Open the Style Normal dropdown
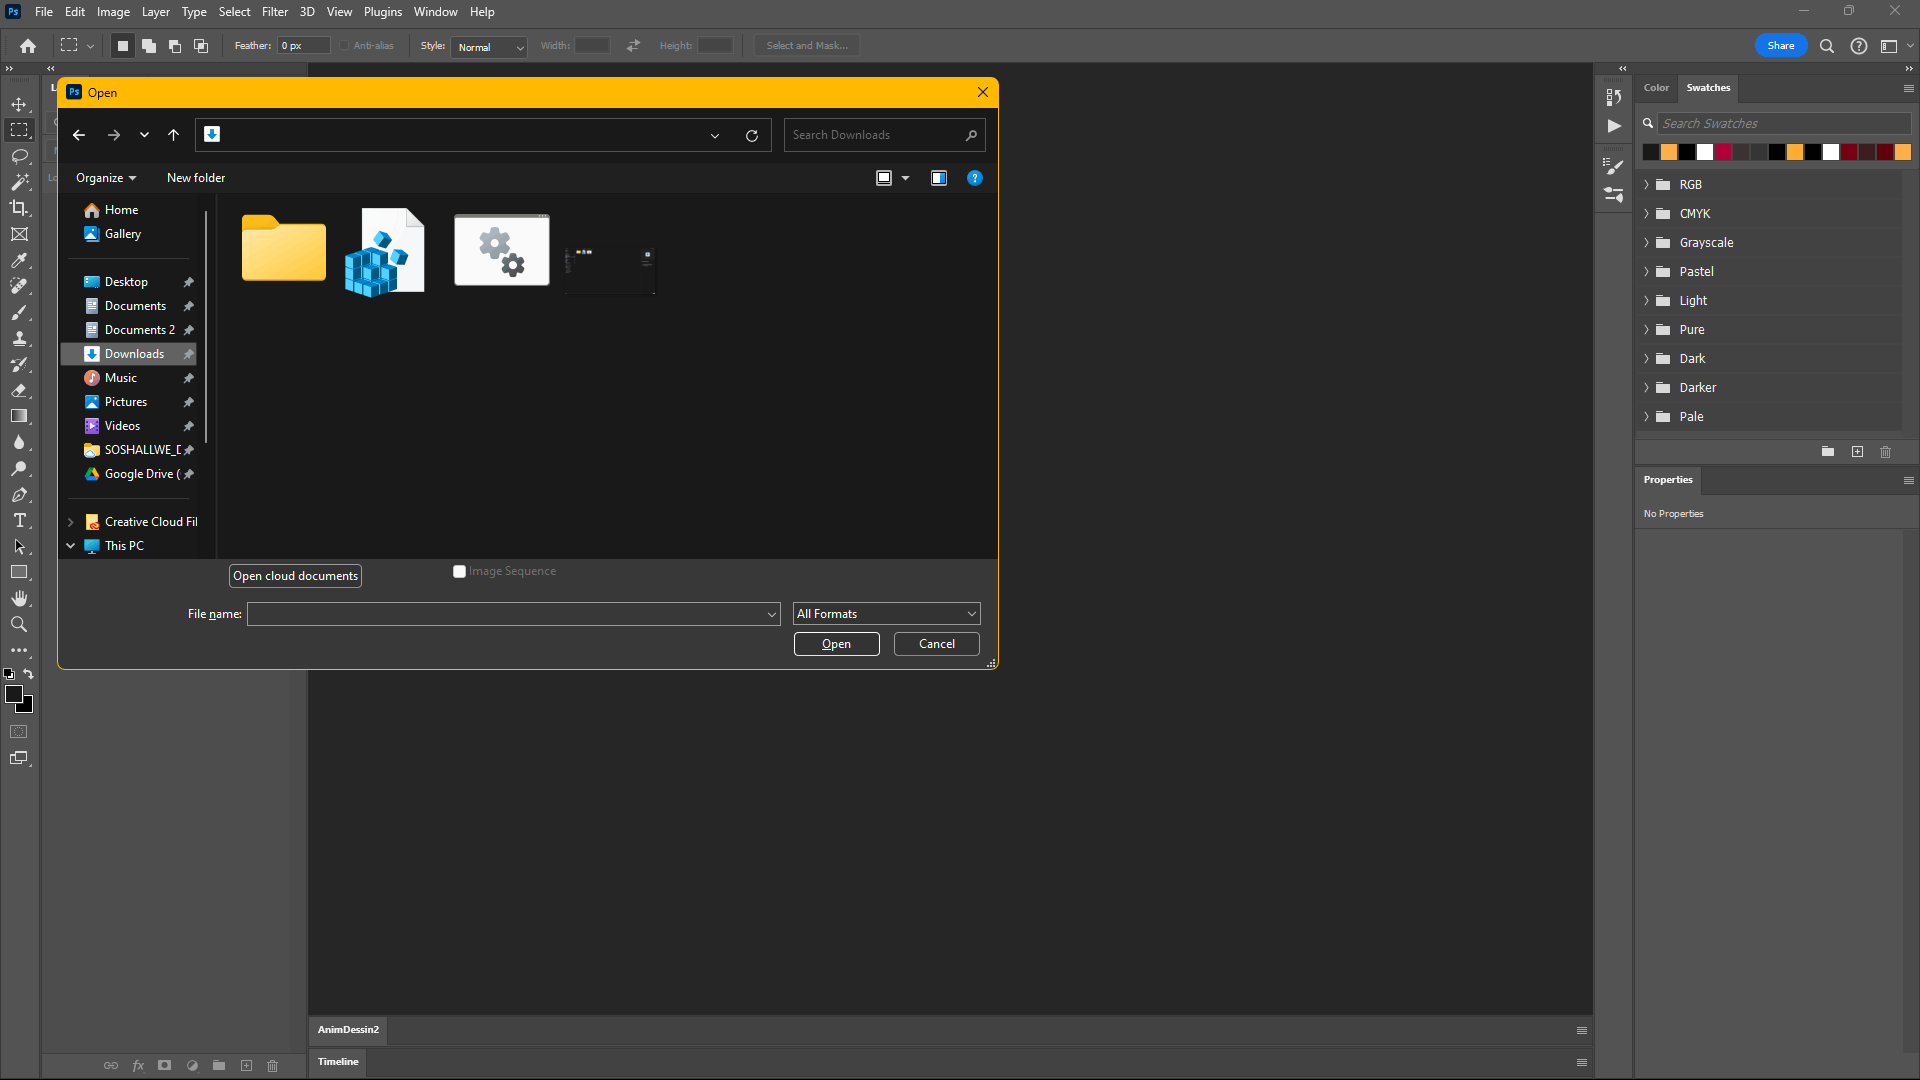The height and width of the screenshot is (1080, 1920). tap(489, 47)
